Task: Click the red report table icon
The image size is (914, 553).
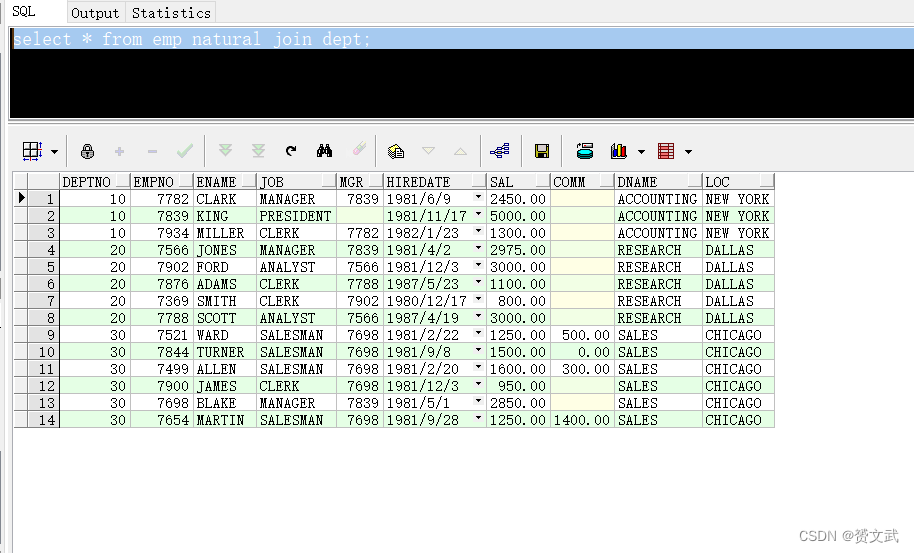Action: tap(666, 151)
